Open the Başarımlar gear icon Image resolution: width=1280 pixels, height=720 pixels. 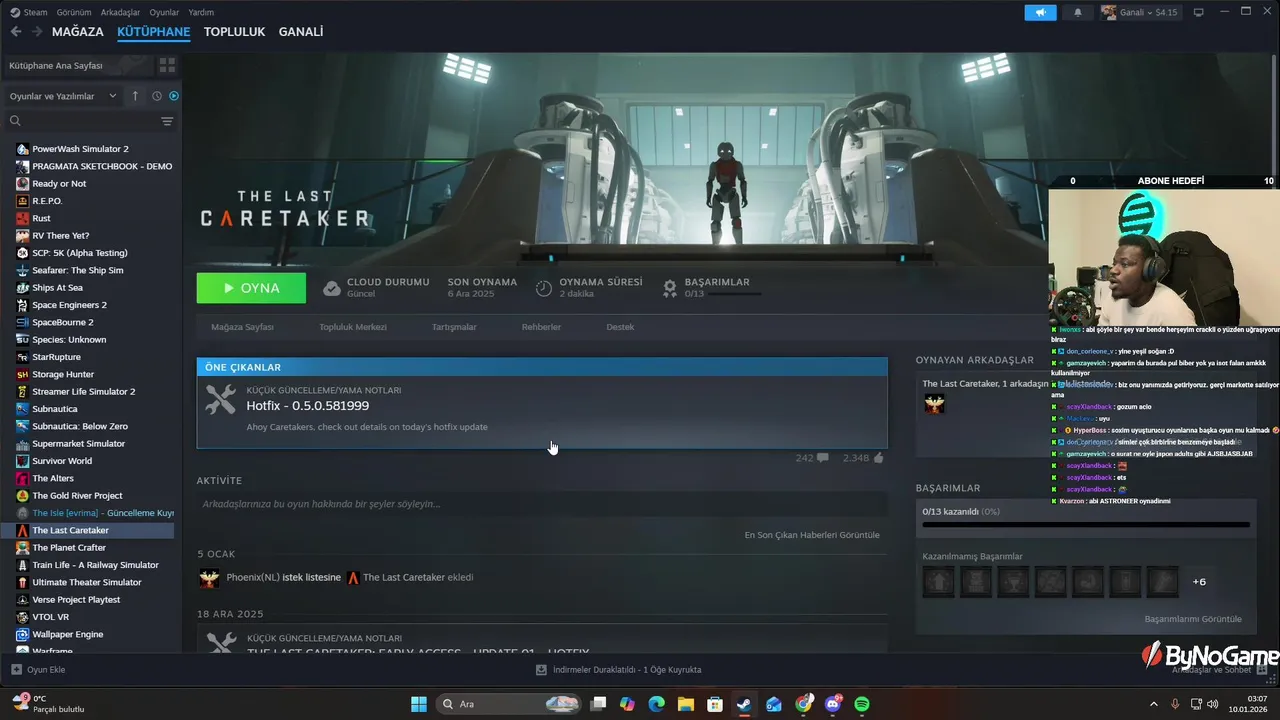670,288
